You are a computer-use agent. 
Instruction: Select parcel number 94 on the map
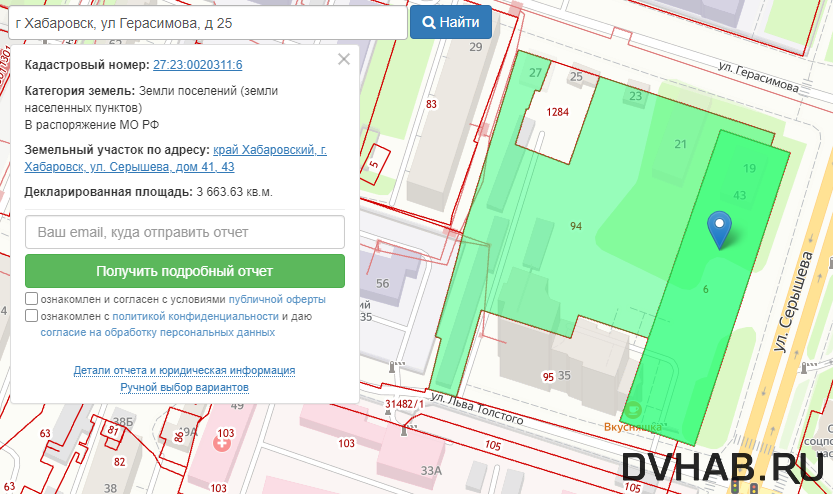point(576,226)
